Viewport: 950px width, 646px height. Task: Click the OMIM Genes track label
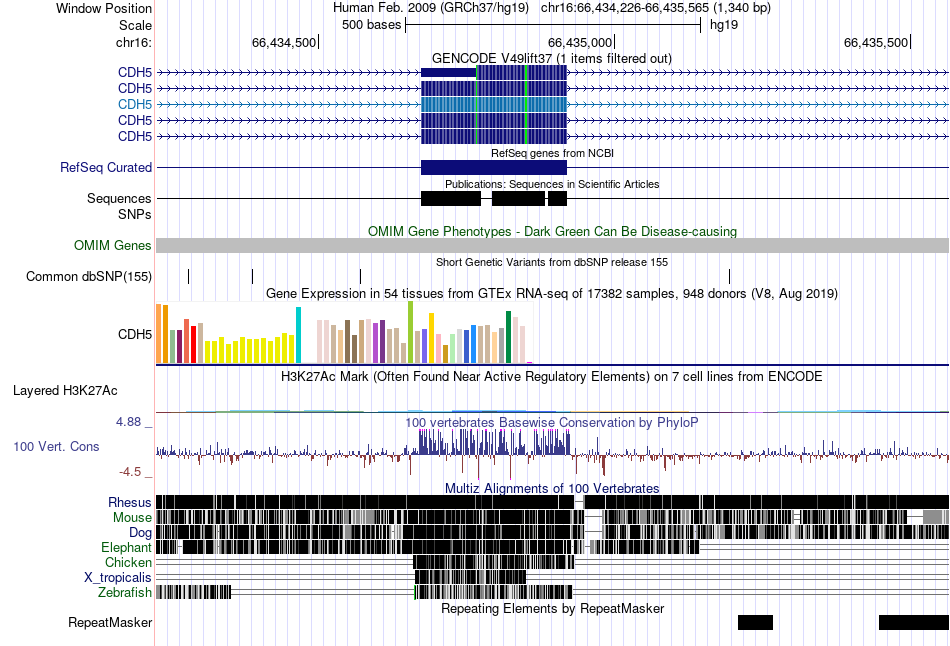point(112,245)
